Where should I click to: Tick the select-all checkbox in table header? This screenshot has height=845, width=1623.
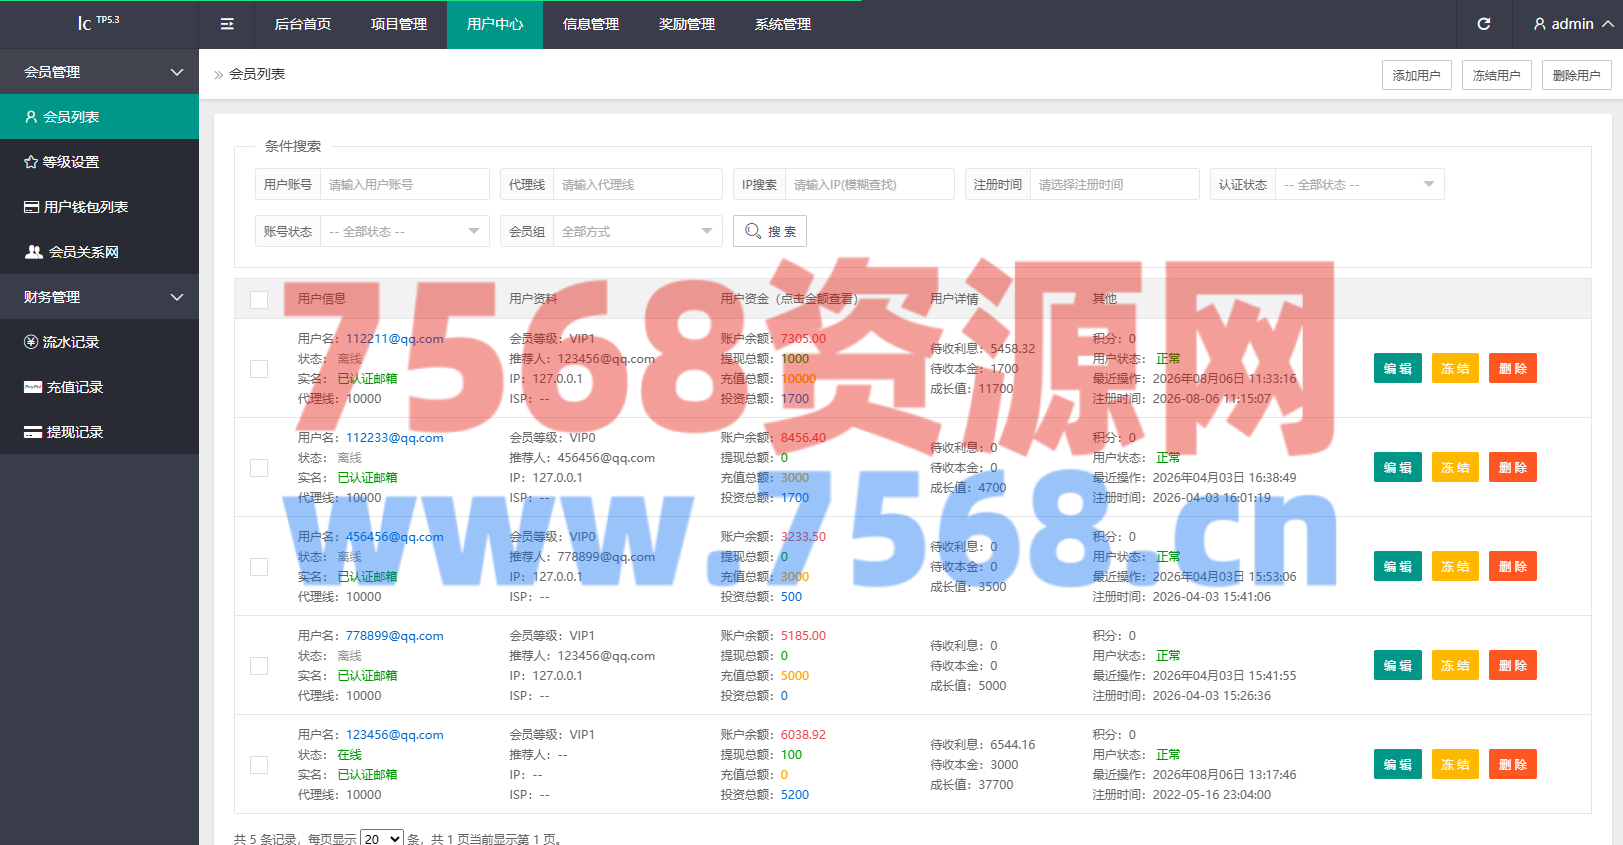tap(259, 300)
